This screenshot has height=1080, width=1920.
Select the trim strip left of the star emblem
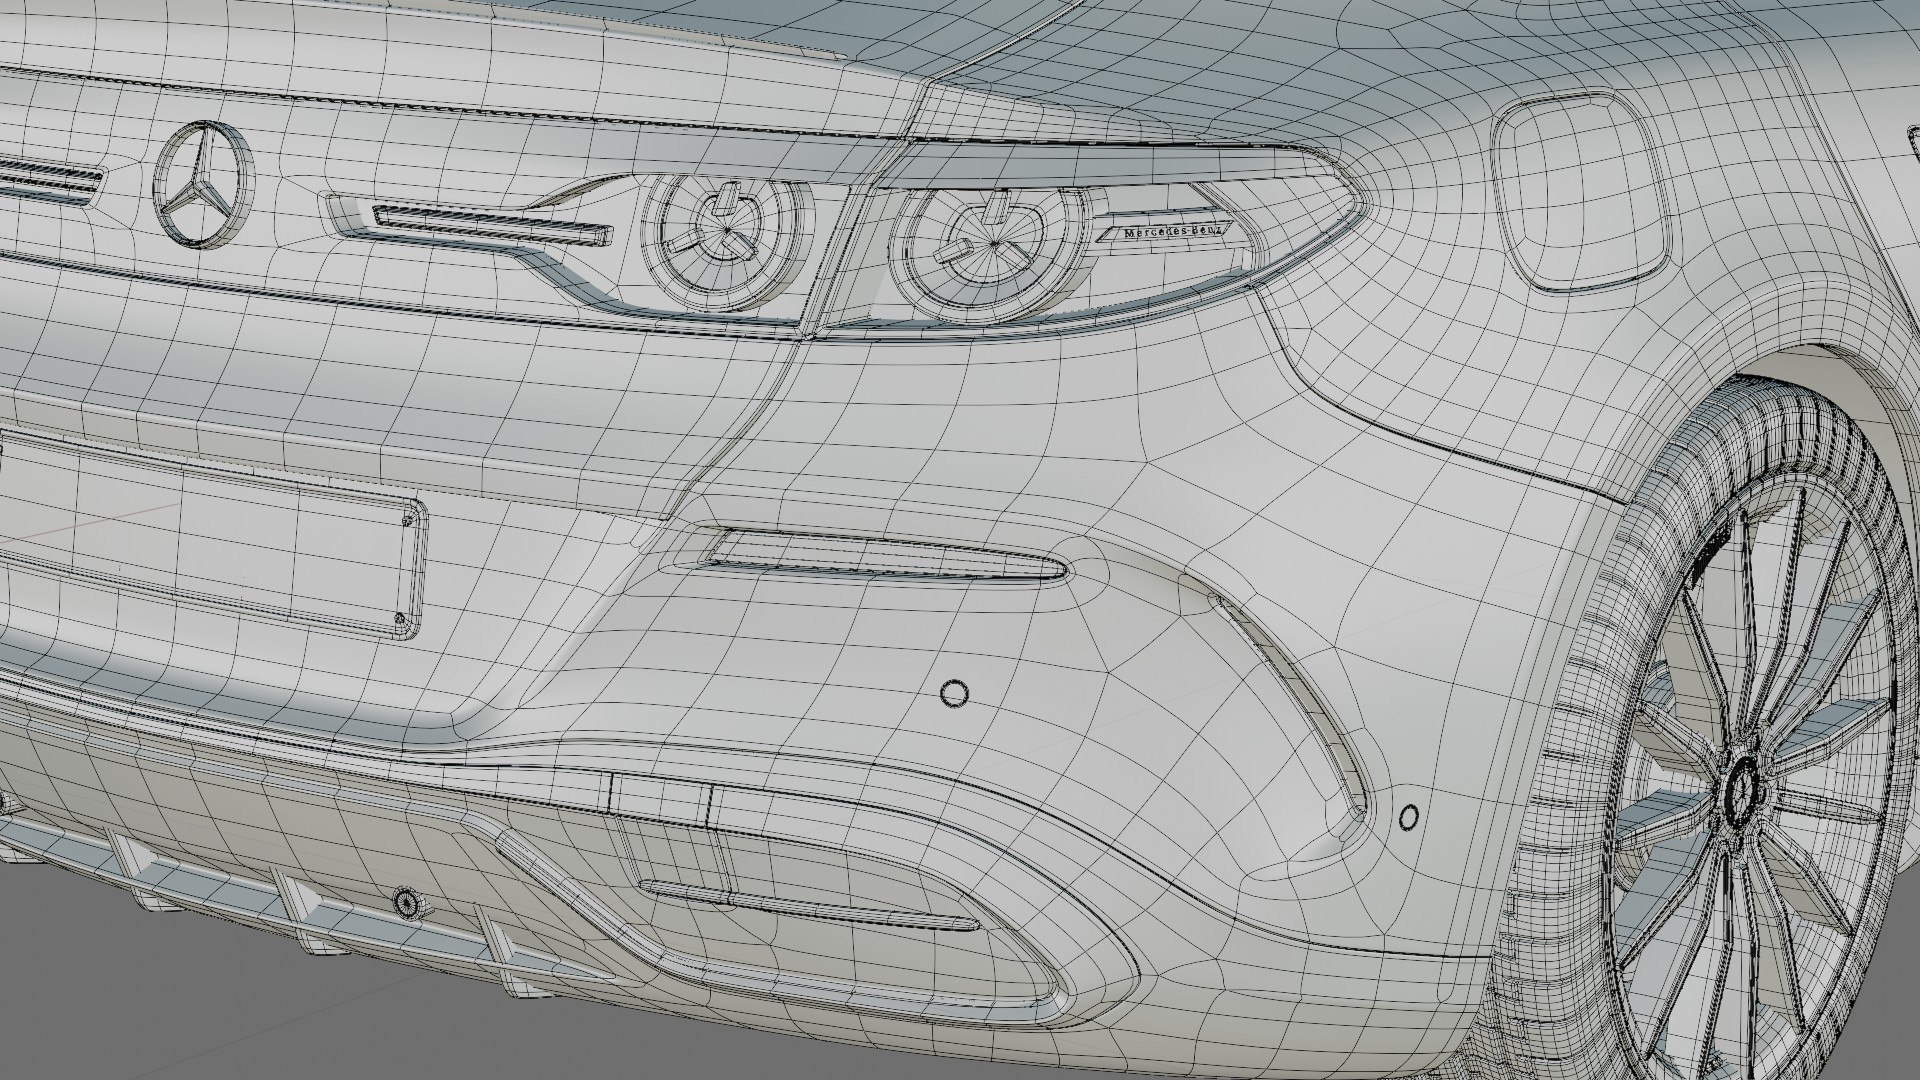(50, 183)
